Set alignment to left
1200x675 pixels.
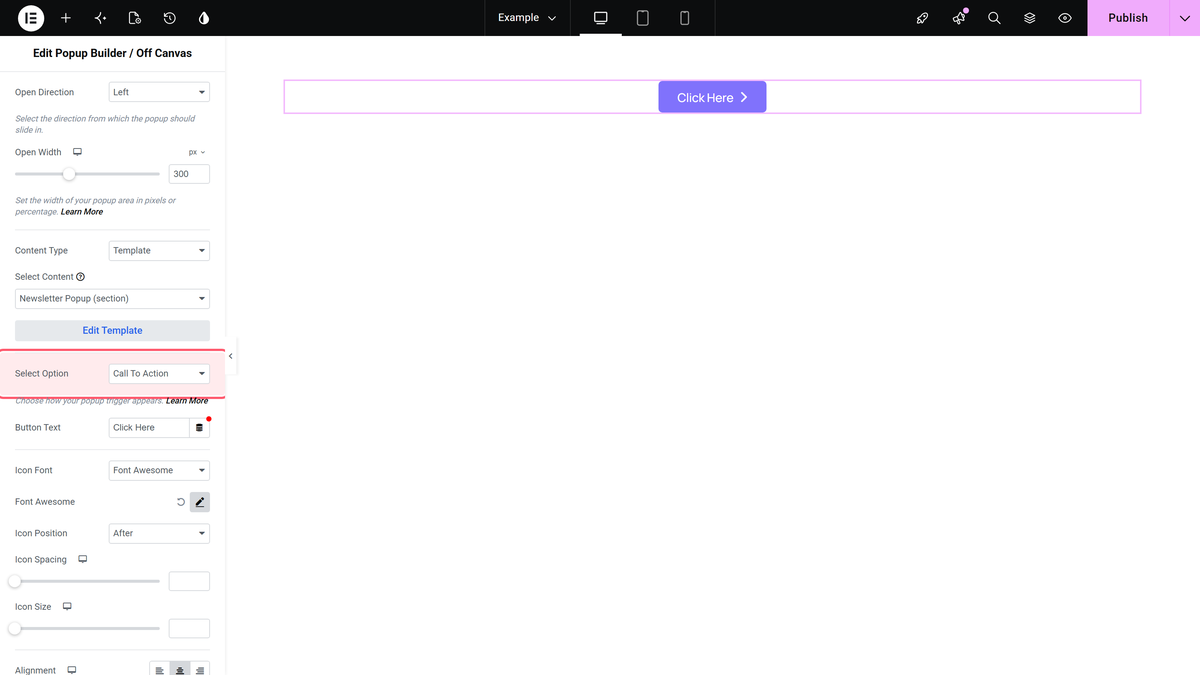click(160, 669)
